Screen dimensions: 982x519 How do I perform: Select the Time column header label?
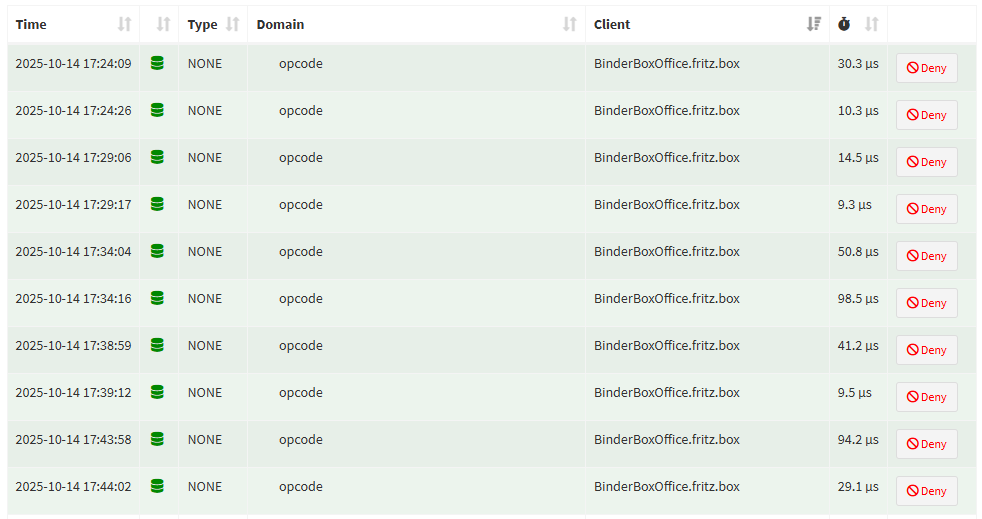(31, 24)
